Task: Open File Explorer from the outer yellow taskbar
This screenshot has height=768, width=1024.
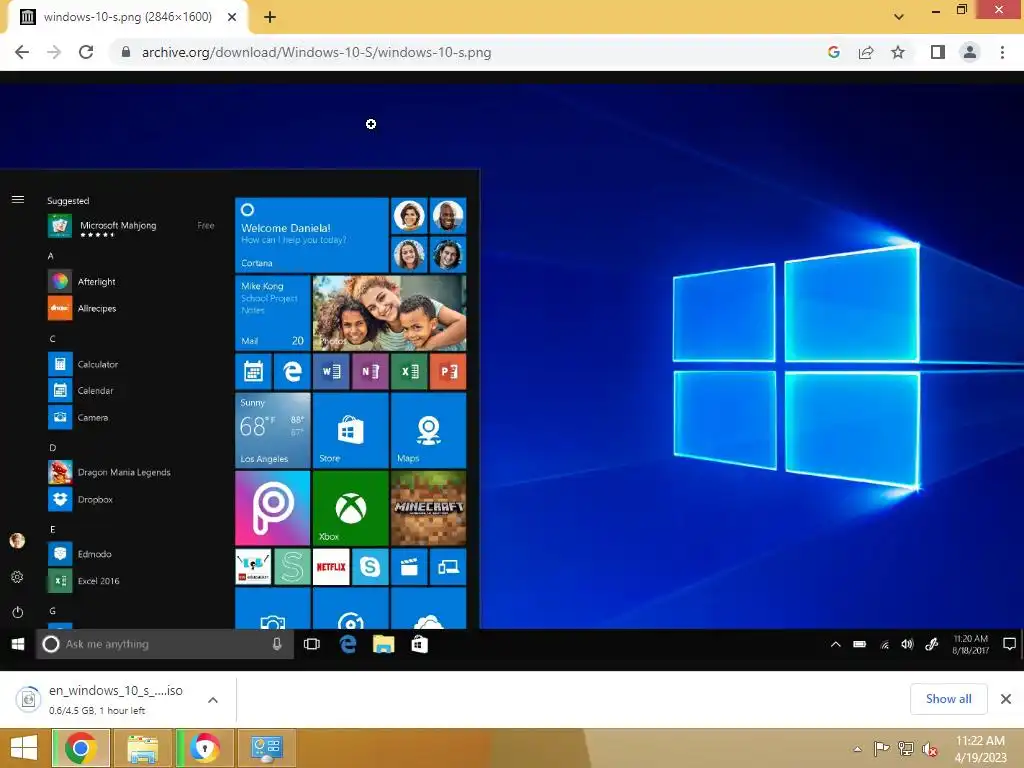Action: click(142, 748)
